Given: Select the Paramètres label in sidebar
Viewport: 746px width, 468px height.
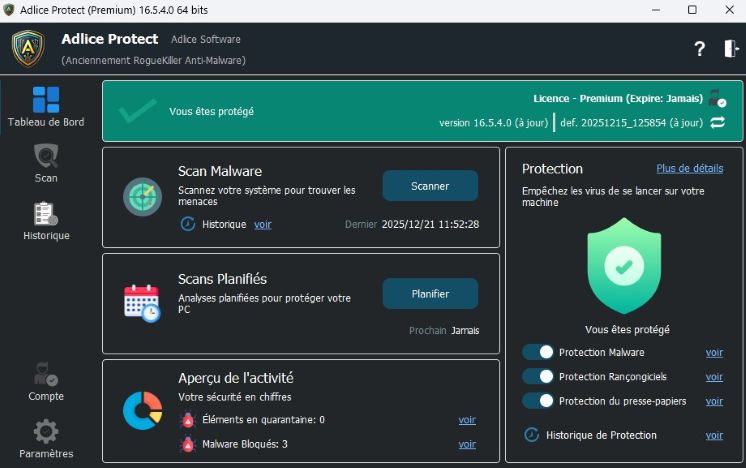Looking at the screenshot, I should coord(46,454).
